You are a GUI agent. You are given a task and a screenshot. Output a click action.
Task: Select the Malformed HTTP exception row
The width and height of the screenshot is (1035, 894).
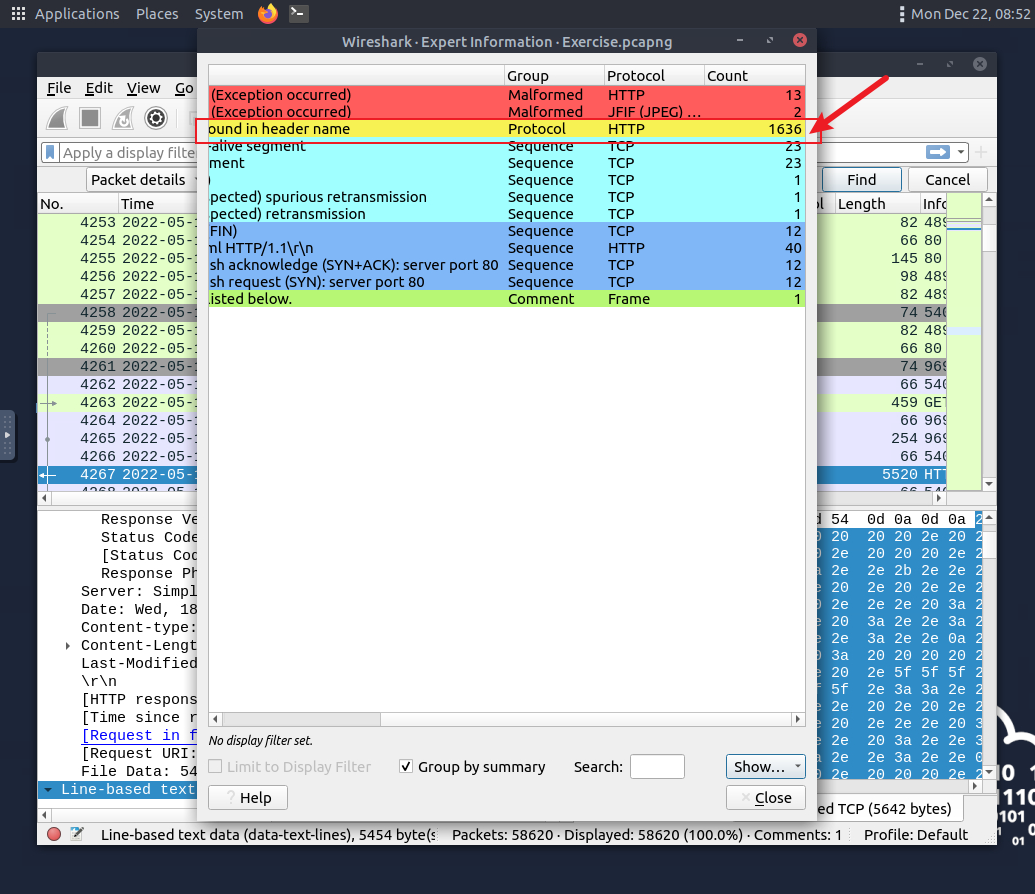tap(506, 94)
